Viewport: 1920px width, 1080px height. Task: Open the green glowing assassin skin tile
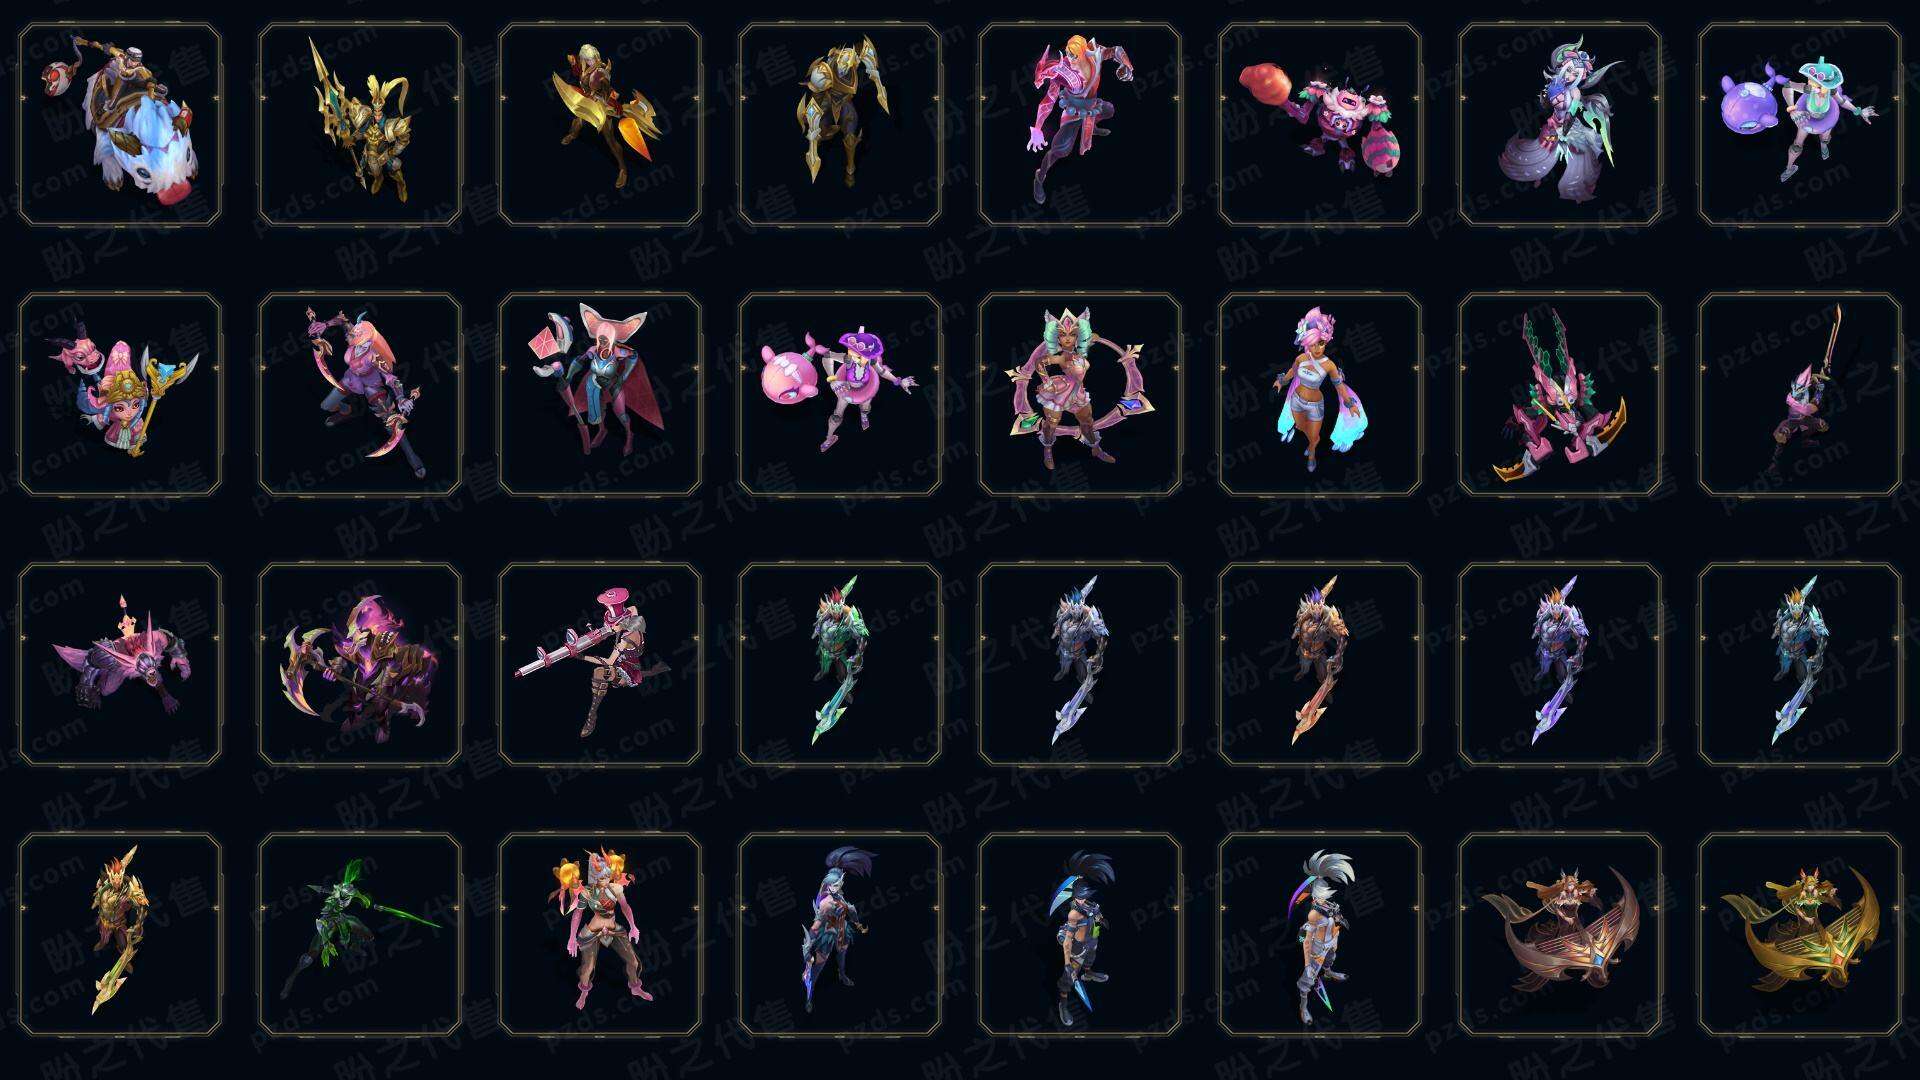[x=360, y=934]
